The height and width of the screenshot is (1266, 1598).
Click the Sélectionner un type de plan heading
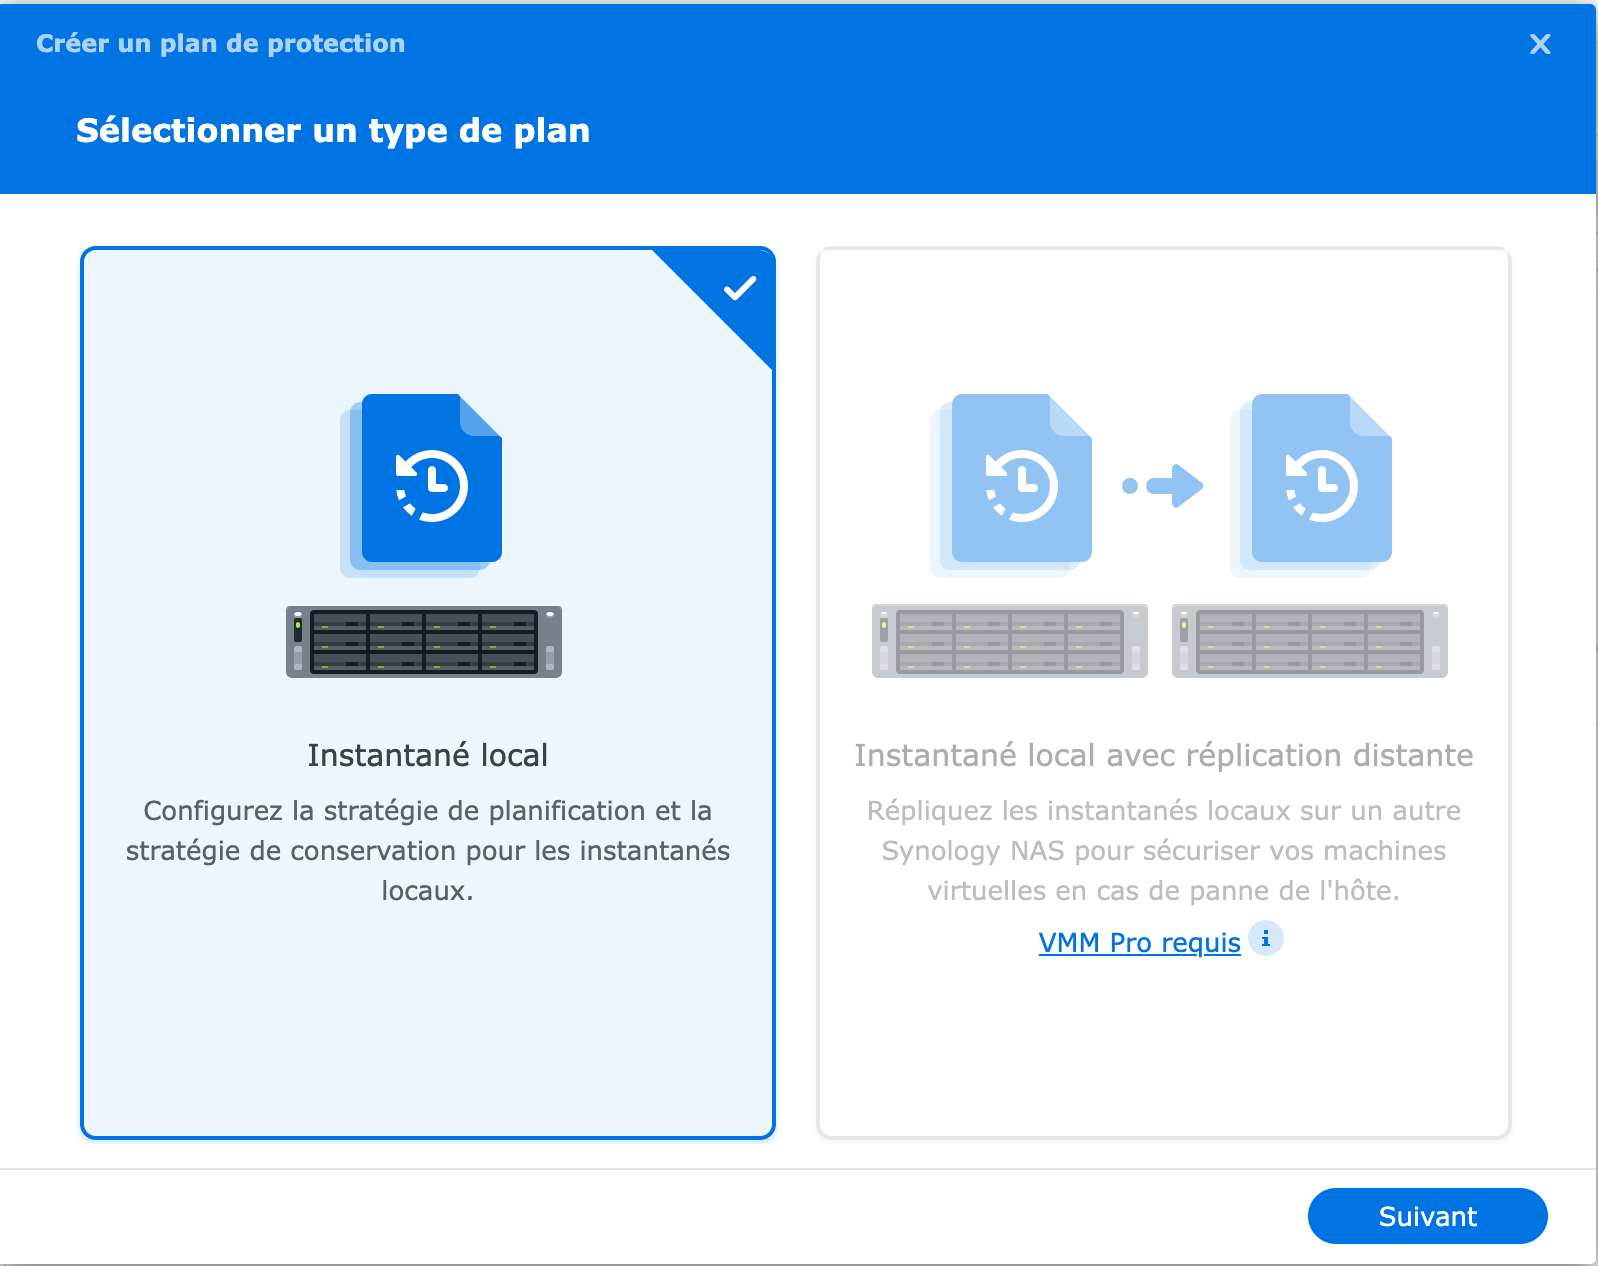pyautogui.click(x=333, y=131)
